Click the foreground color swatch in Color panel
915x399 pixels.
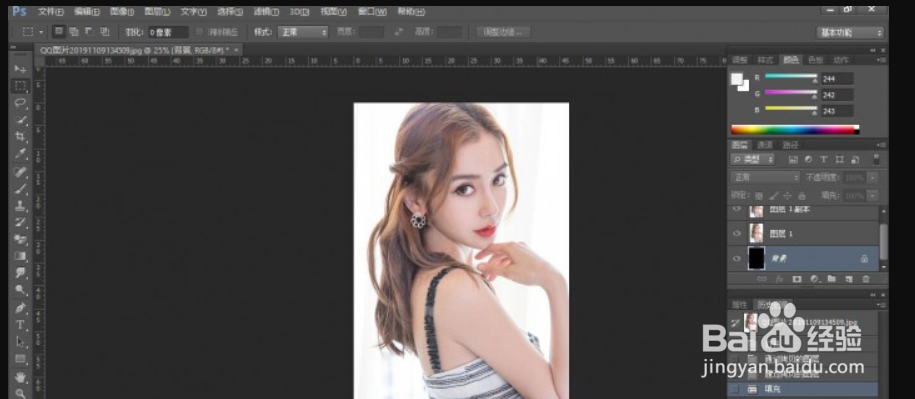click(x=736, y=79)
